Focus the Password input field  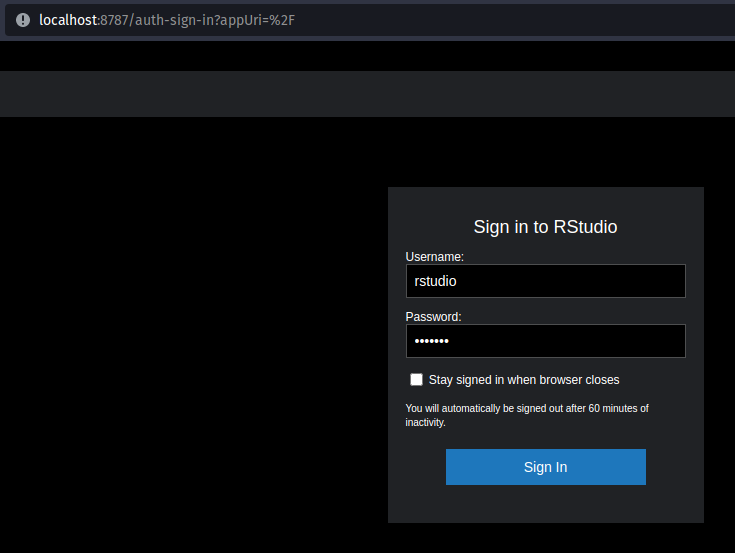pos(546,341)
